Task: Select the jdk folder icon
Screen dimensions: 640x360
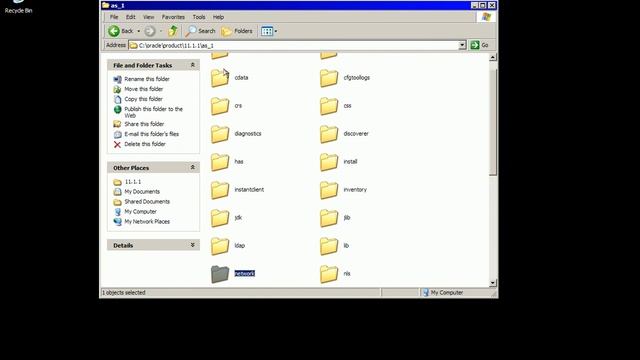Action: point(220,218)
